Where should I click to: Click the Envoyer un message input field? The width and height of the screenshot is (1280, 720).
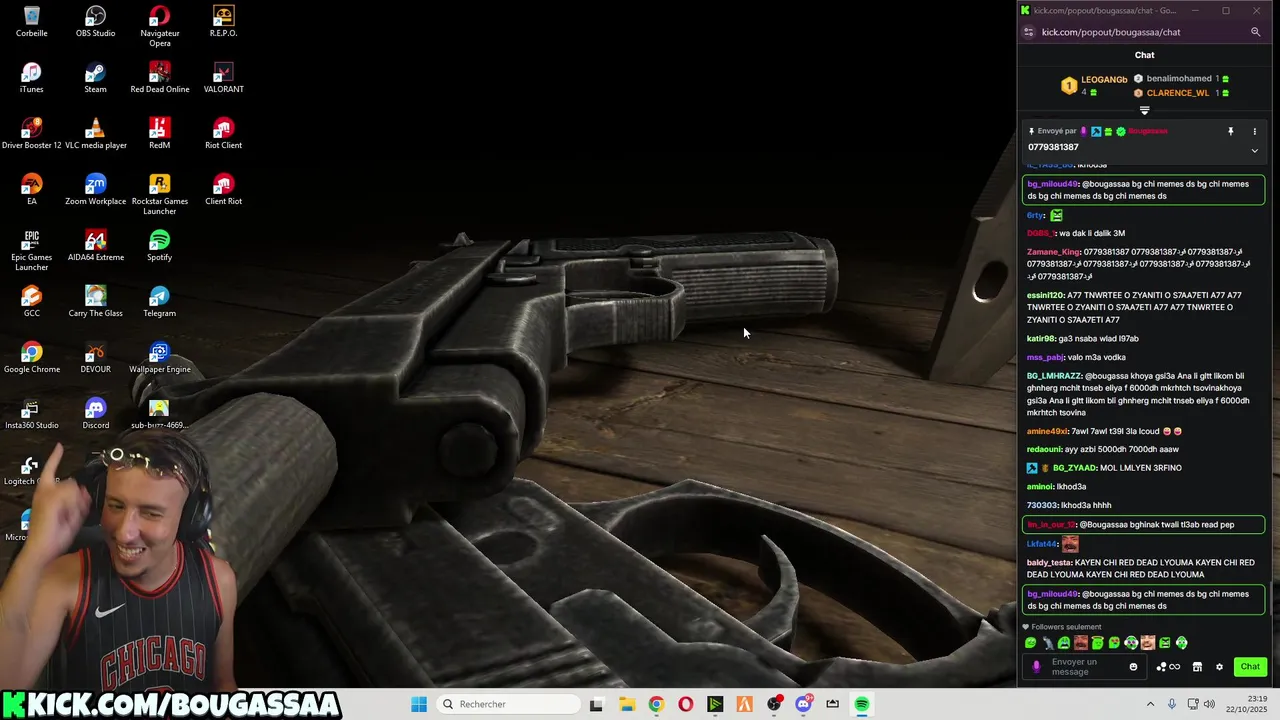click(1085, 667)
